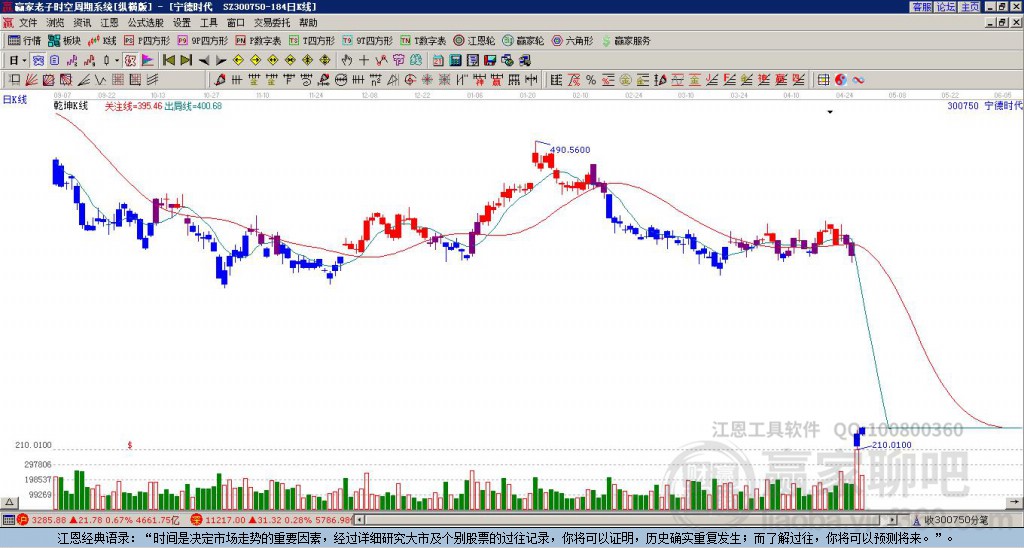Viewport: 1024px width, 548px height.
Task: Open the 江恩 menu
Action: tap(109, 23)
